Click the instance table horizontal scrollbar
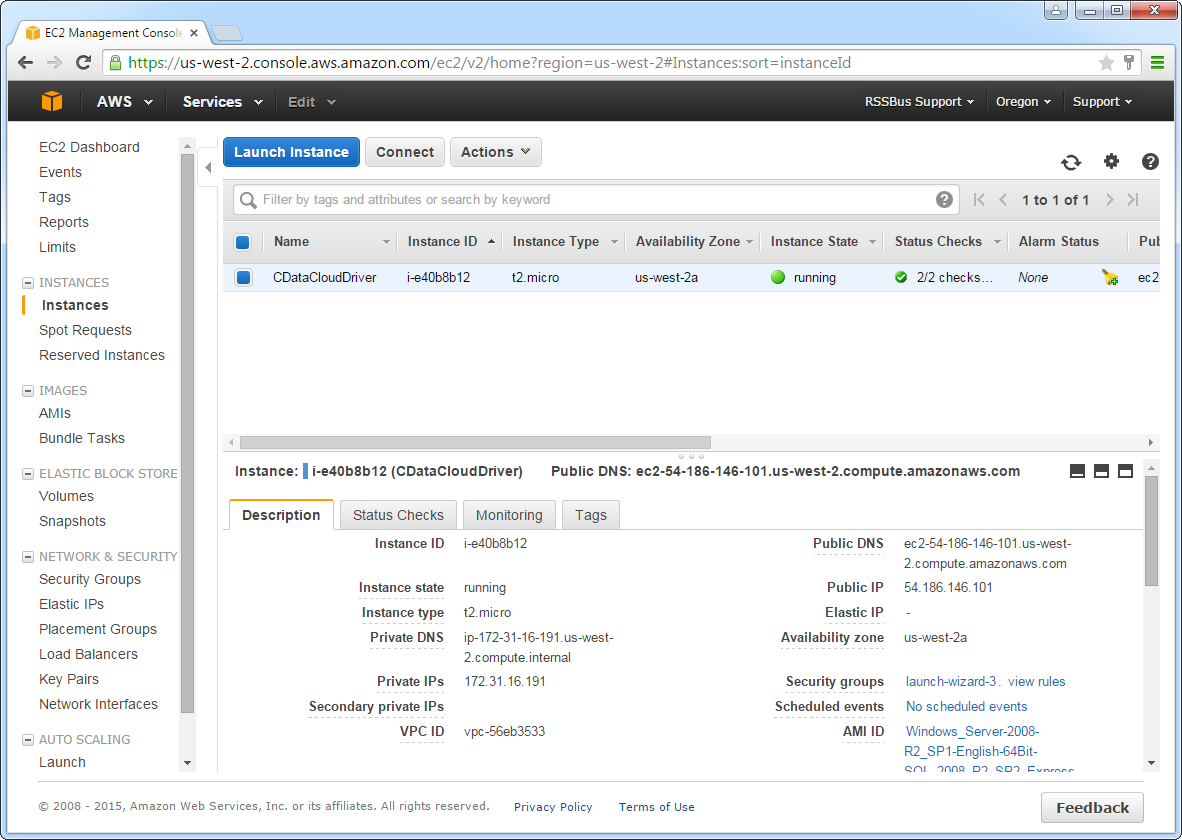The image size is (1182, 840). tap(475, 443)
